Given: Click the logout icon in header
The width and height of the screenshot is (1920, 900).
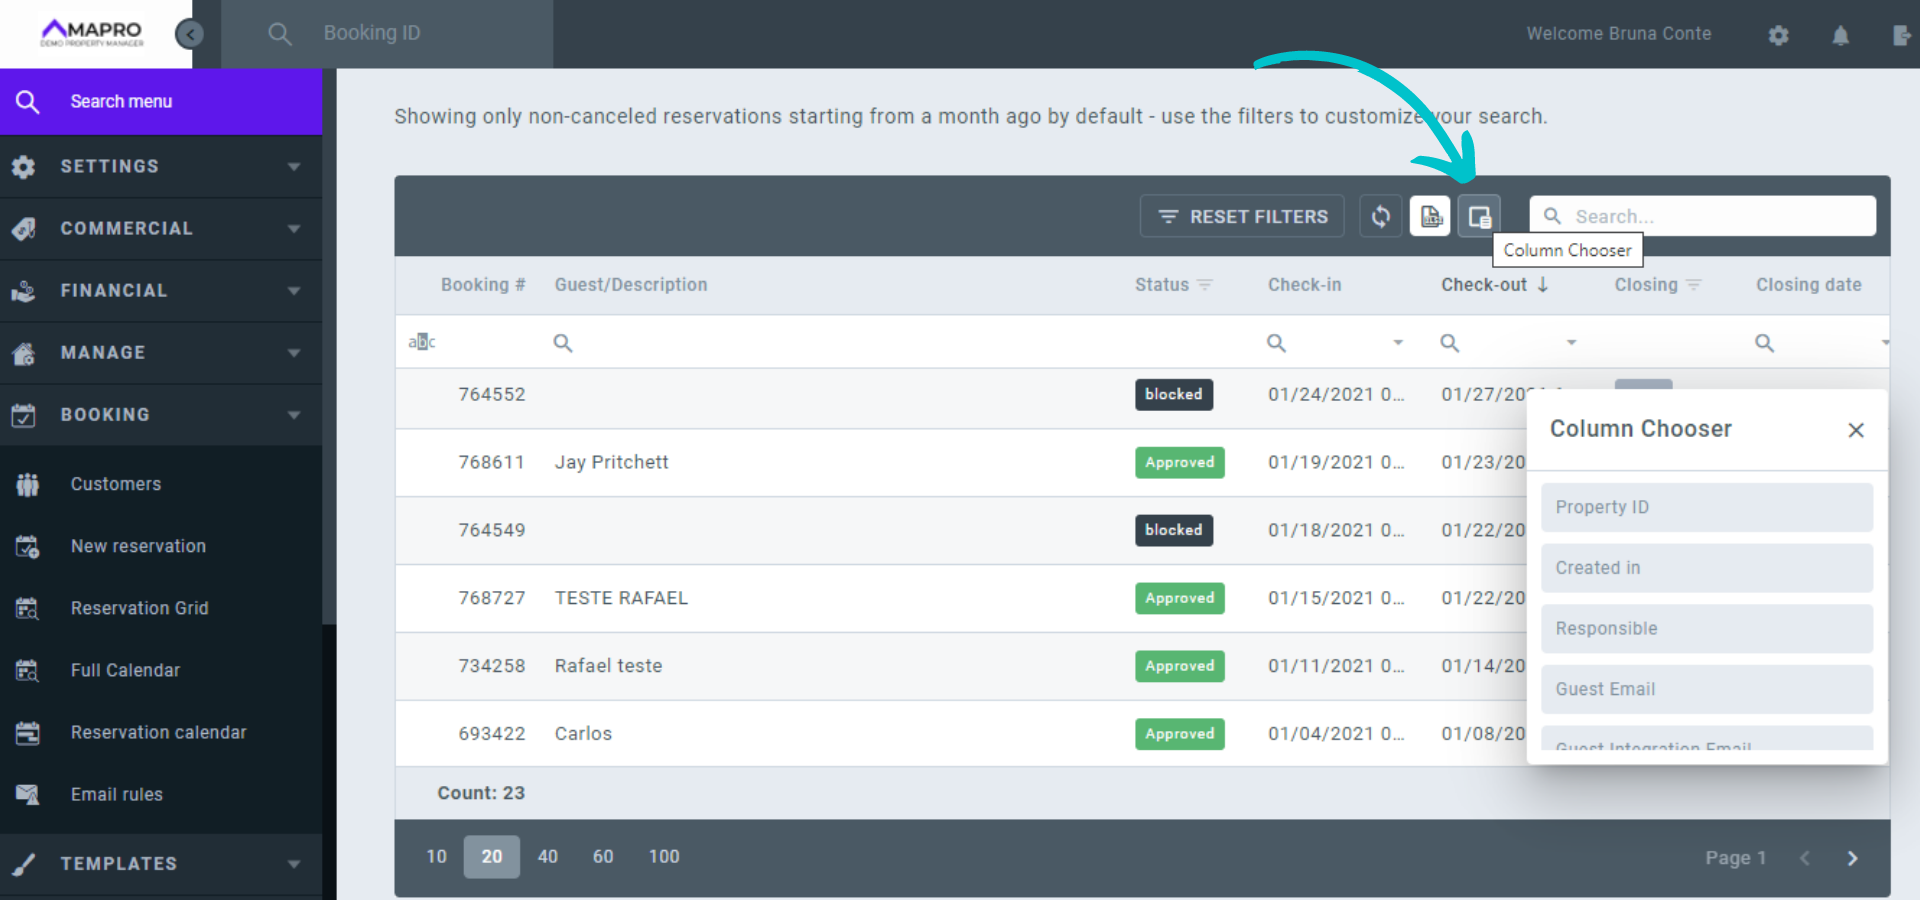Looking at the screenshot, I should [x=1901, y=35].
